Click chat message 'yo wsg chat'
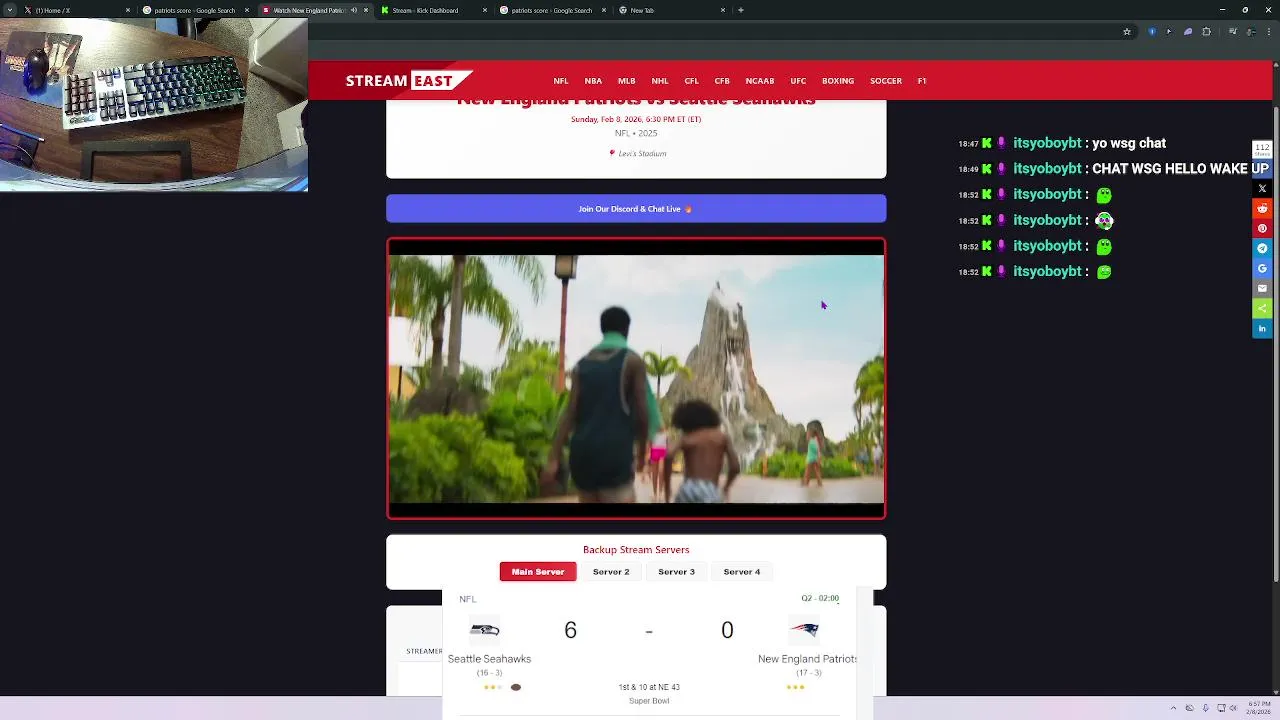Screen dimensions: 1280x720 1129,143
